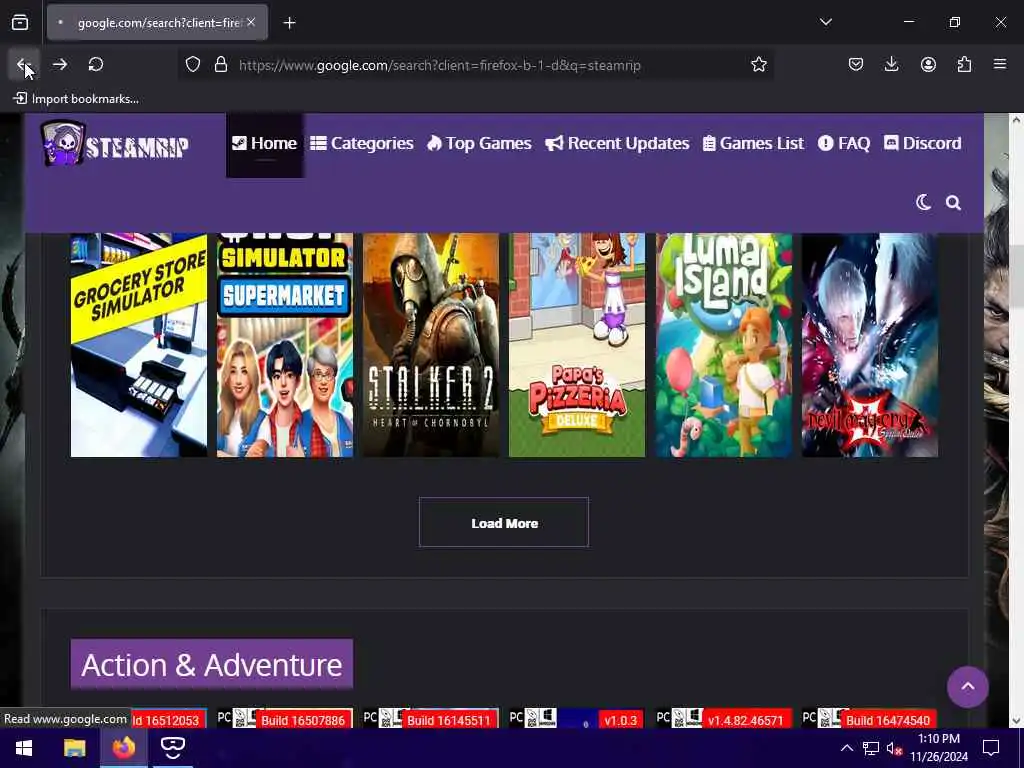The width and height of the screenshot is (1024, 768).
Task: Click the Build 16145511 game tag
Action: 449,720
